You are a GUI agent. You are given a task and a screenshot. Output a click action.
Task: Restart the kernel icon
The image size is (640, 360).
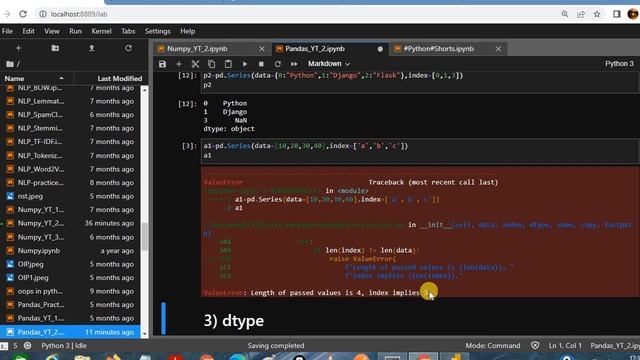click(278, 64)
